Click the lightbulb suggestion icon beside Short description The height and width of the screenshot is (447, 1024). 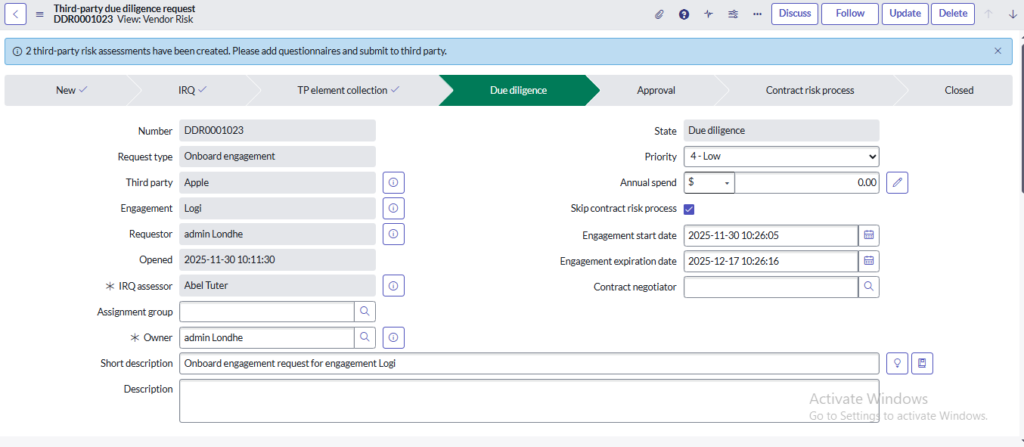coord(897,363)
